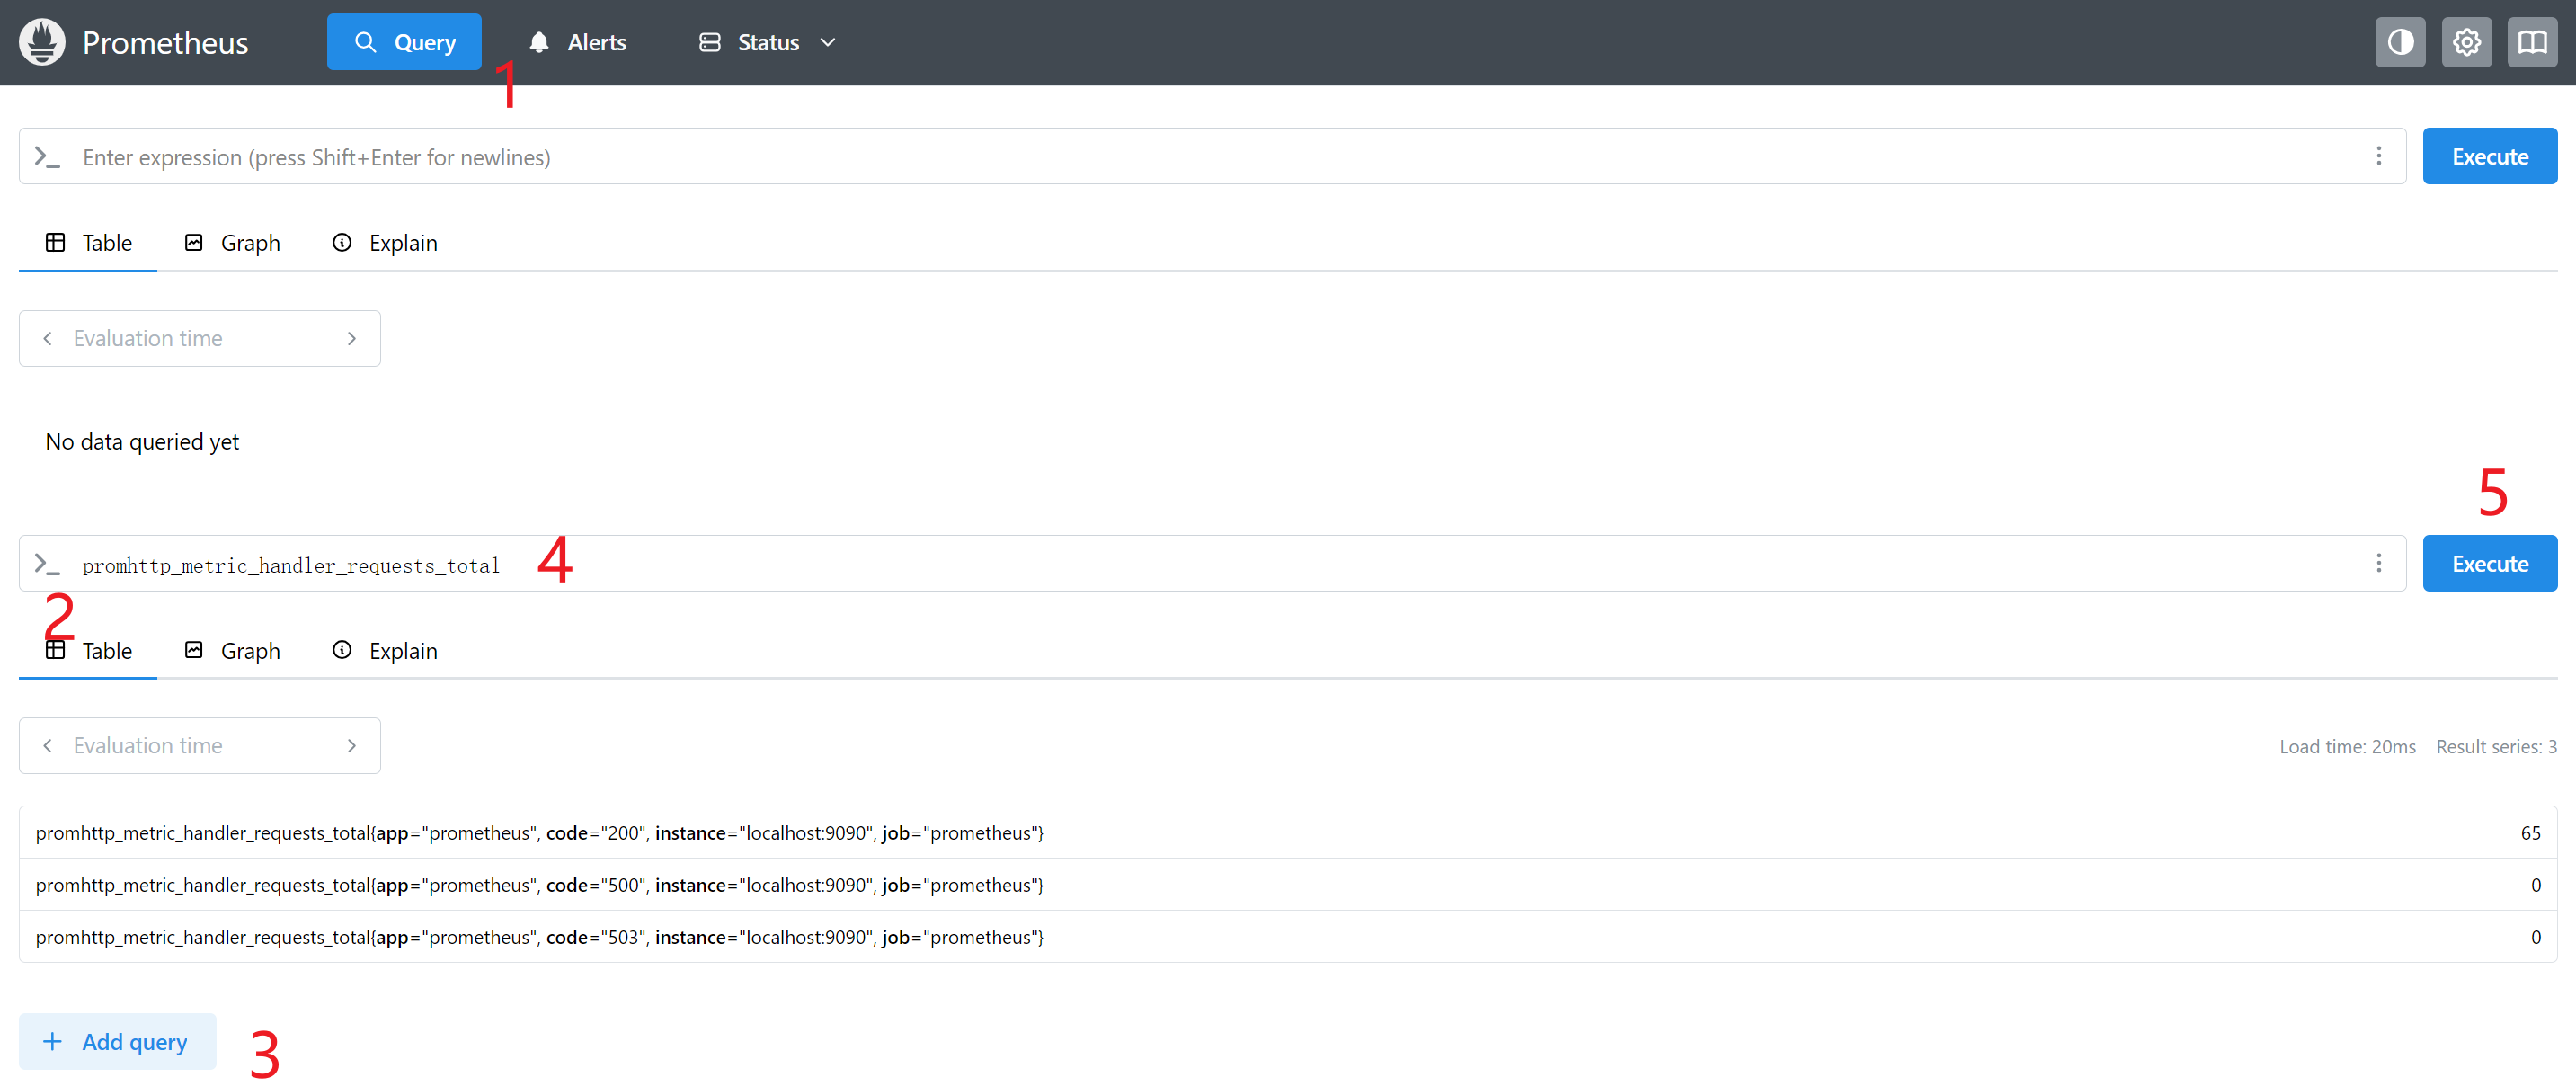Image resolution: width=2576 pixels, height=1086 pixels.
Task: Click the terminal prompt icon of first query
Action: click(x=47, y=157)
